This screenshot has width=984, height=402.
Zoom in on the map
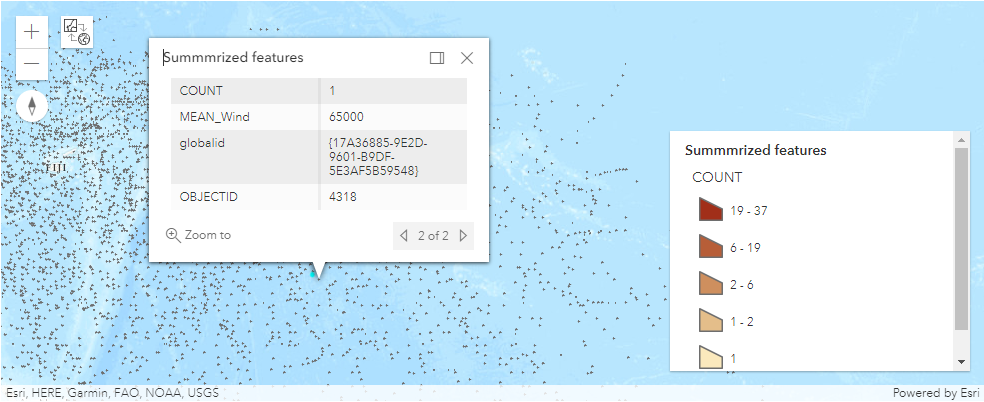coord(32,31)
